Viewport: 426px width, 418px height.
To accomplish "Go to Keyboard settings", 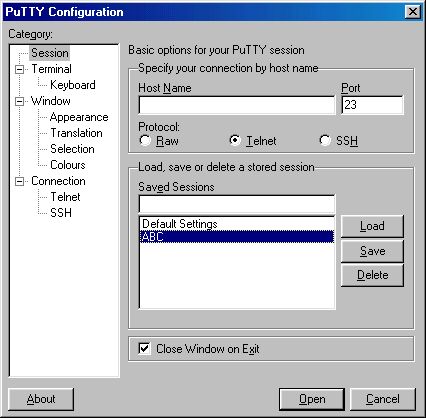I will tap(73, 85).
